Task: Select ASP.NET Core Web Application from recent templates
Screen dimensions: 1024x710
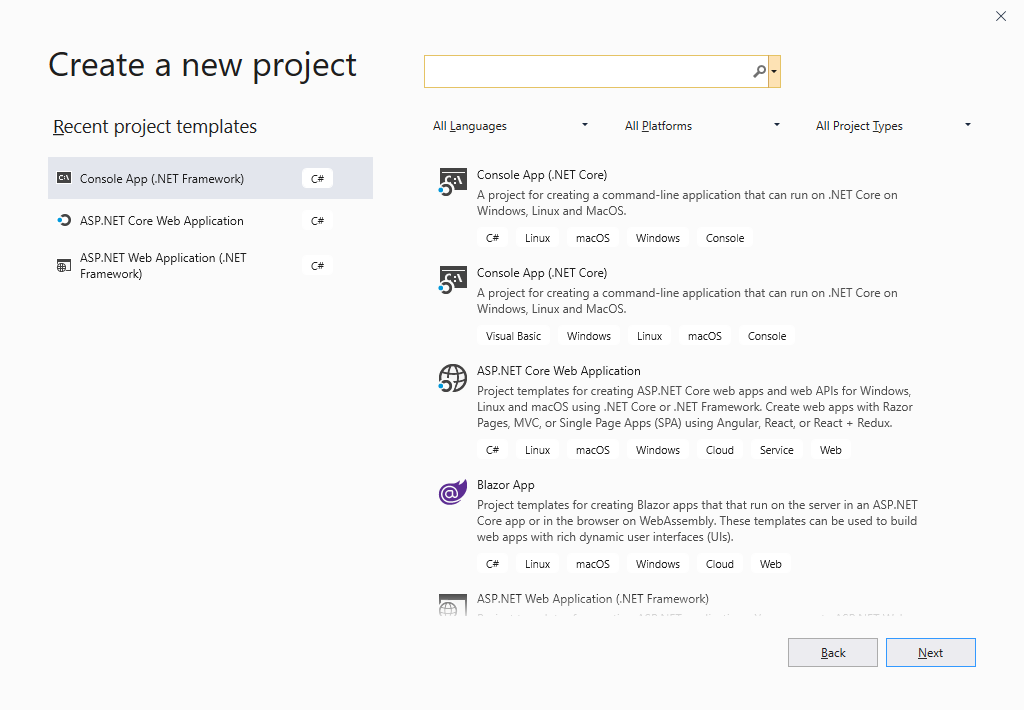Action: click(210, 220)
